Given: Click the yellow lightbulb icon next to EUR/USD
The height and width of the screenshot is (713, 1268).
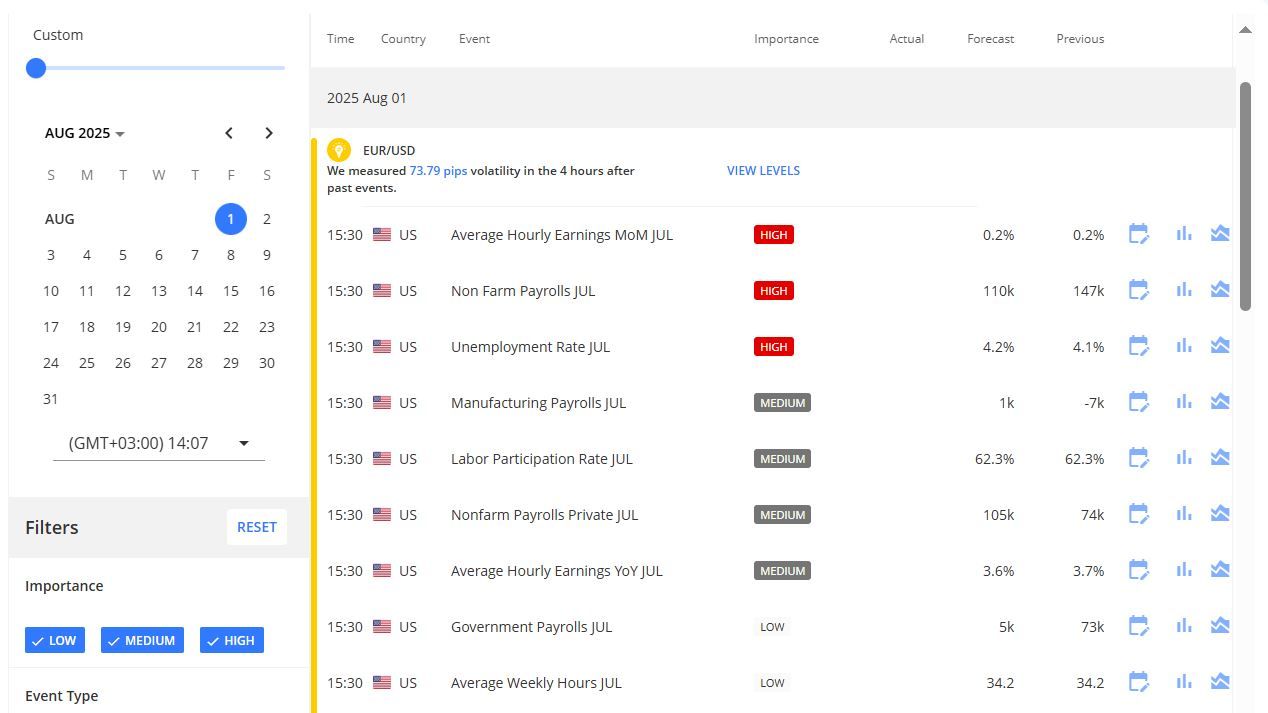Looking at the screenshot, I should 339,150.
